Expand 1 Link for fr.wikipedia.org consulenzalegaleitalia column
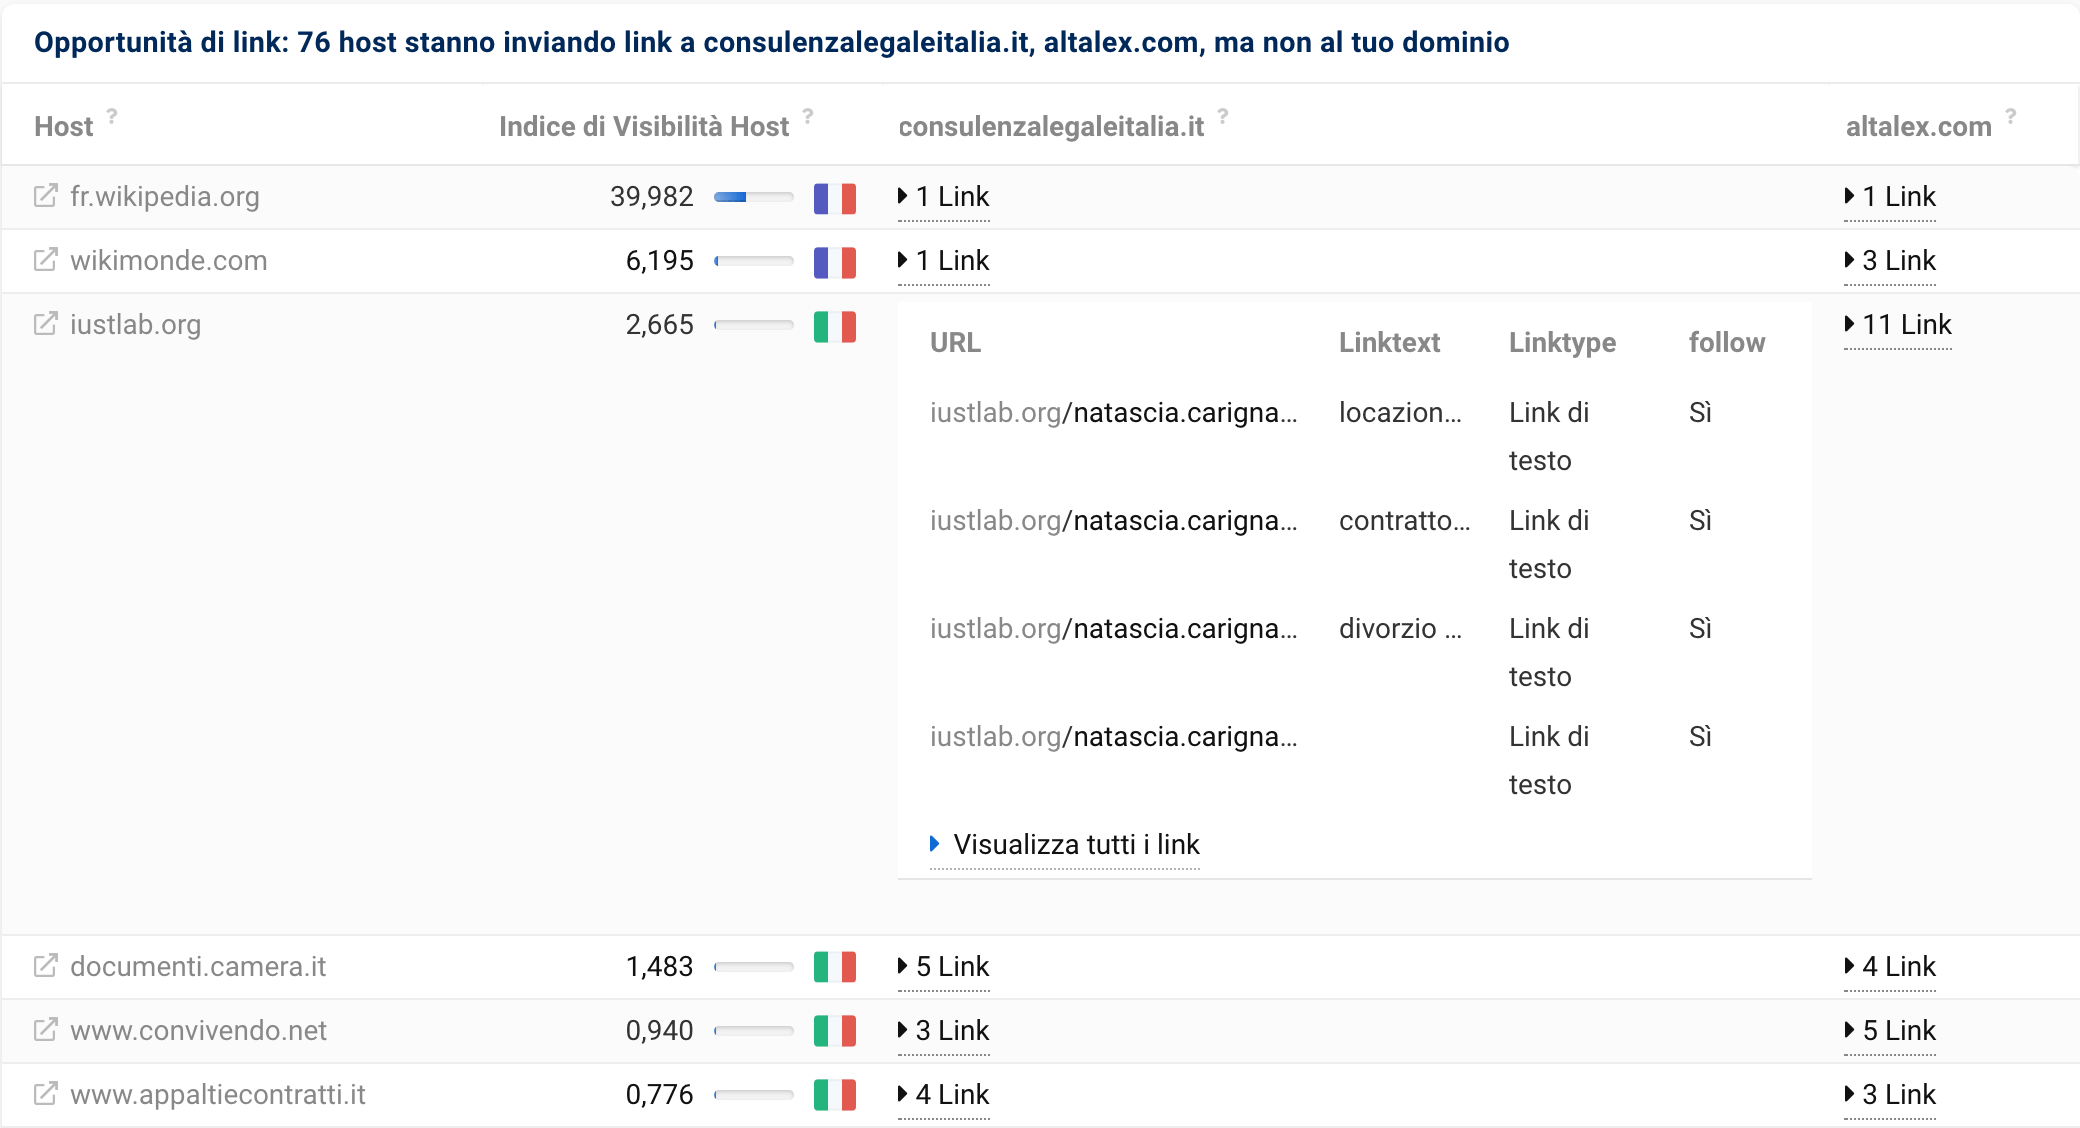 (x=944, y=197)
